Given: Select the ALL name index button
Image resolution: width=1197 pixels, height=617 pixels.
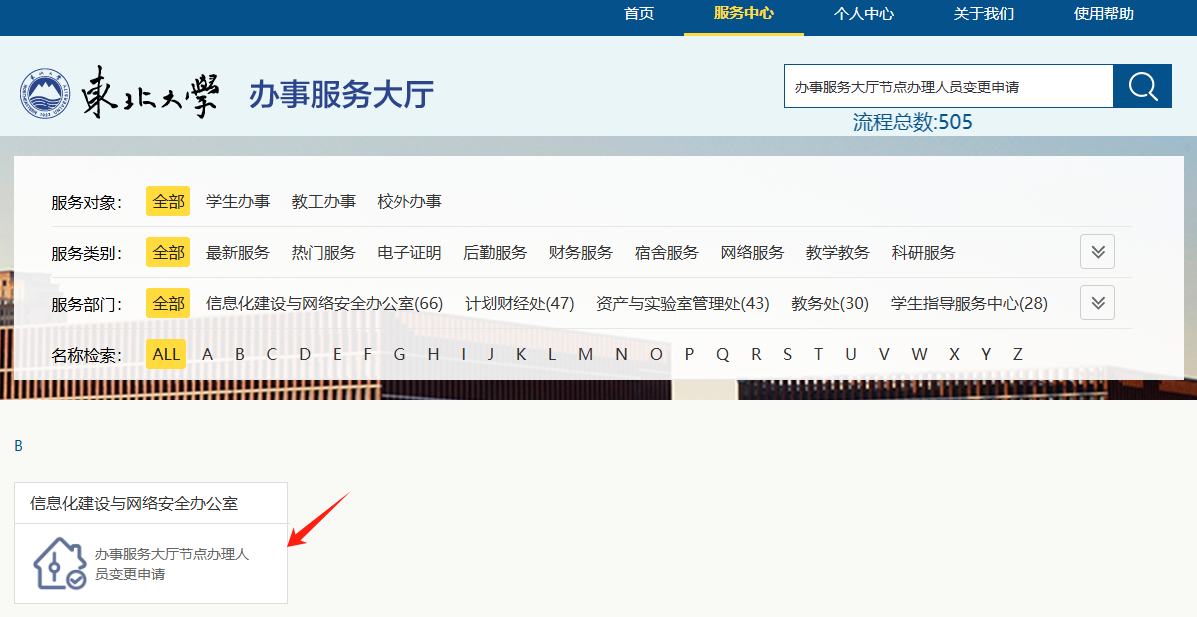Looking at the screenshot, I should tap(167, 354).
